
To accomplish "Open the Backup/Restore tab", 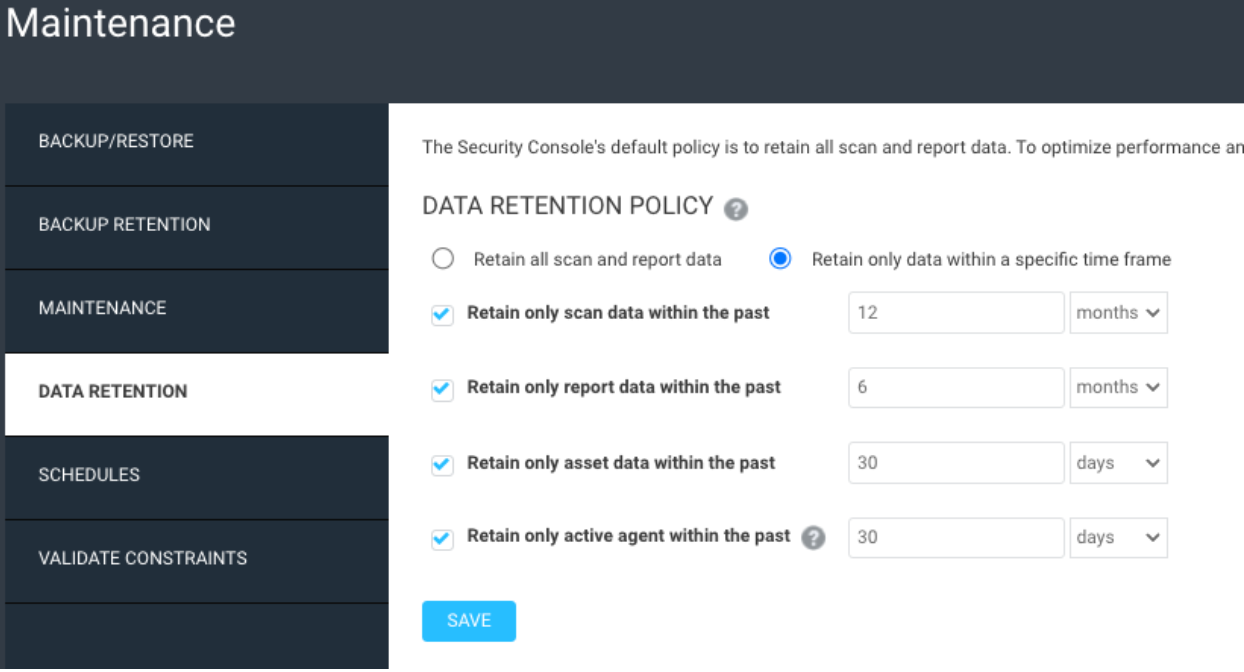I will point(196,142).
